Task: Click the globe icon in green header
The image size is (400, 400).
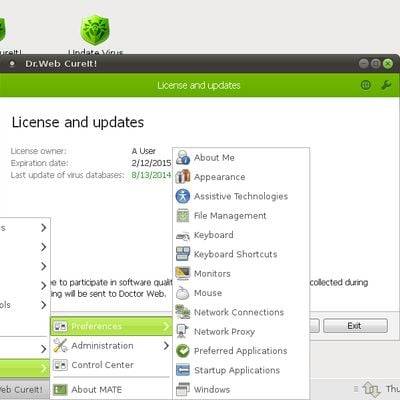Action: pos(366,85)
